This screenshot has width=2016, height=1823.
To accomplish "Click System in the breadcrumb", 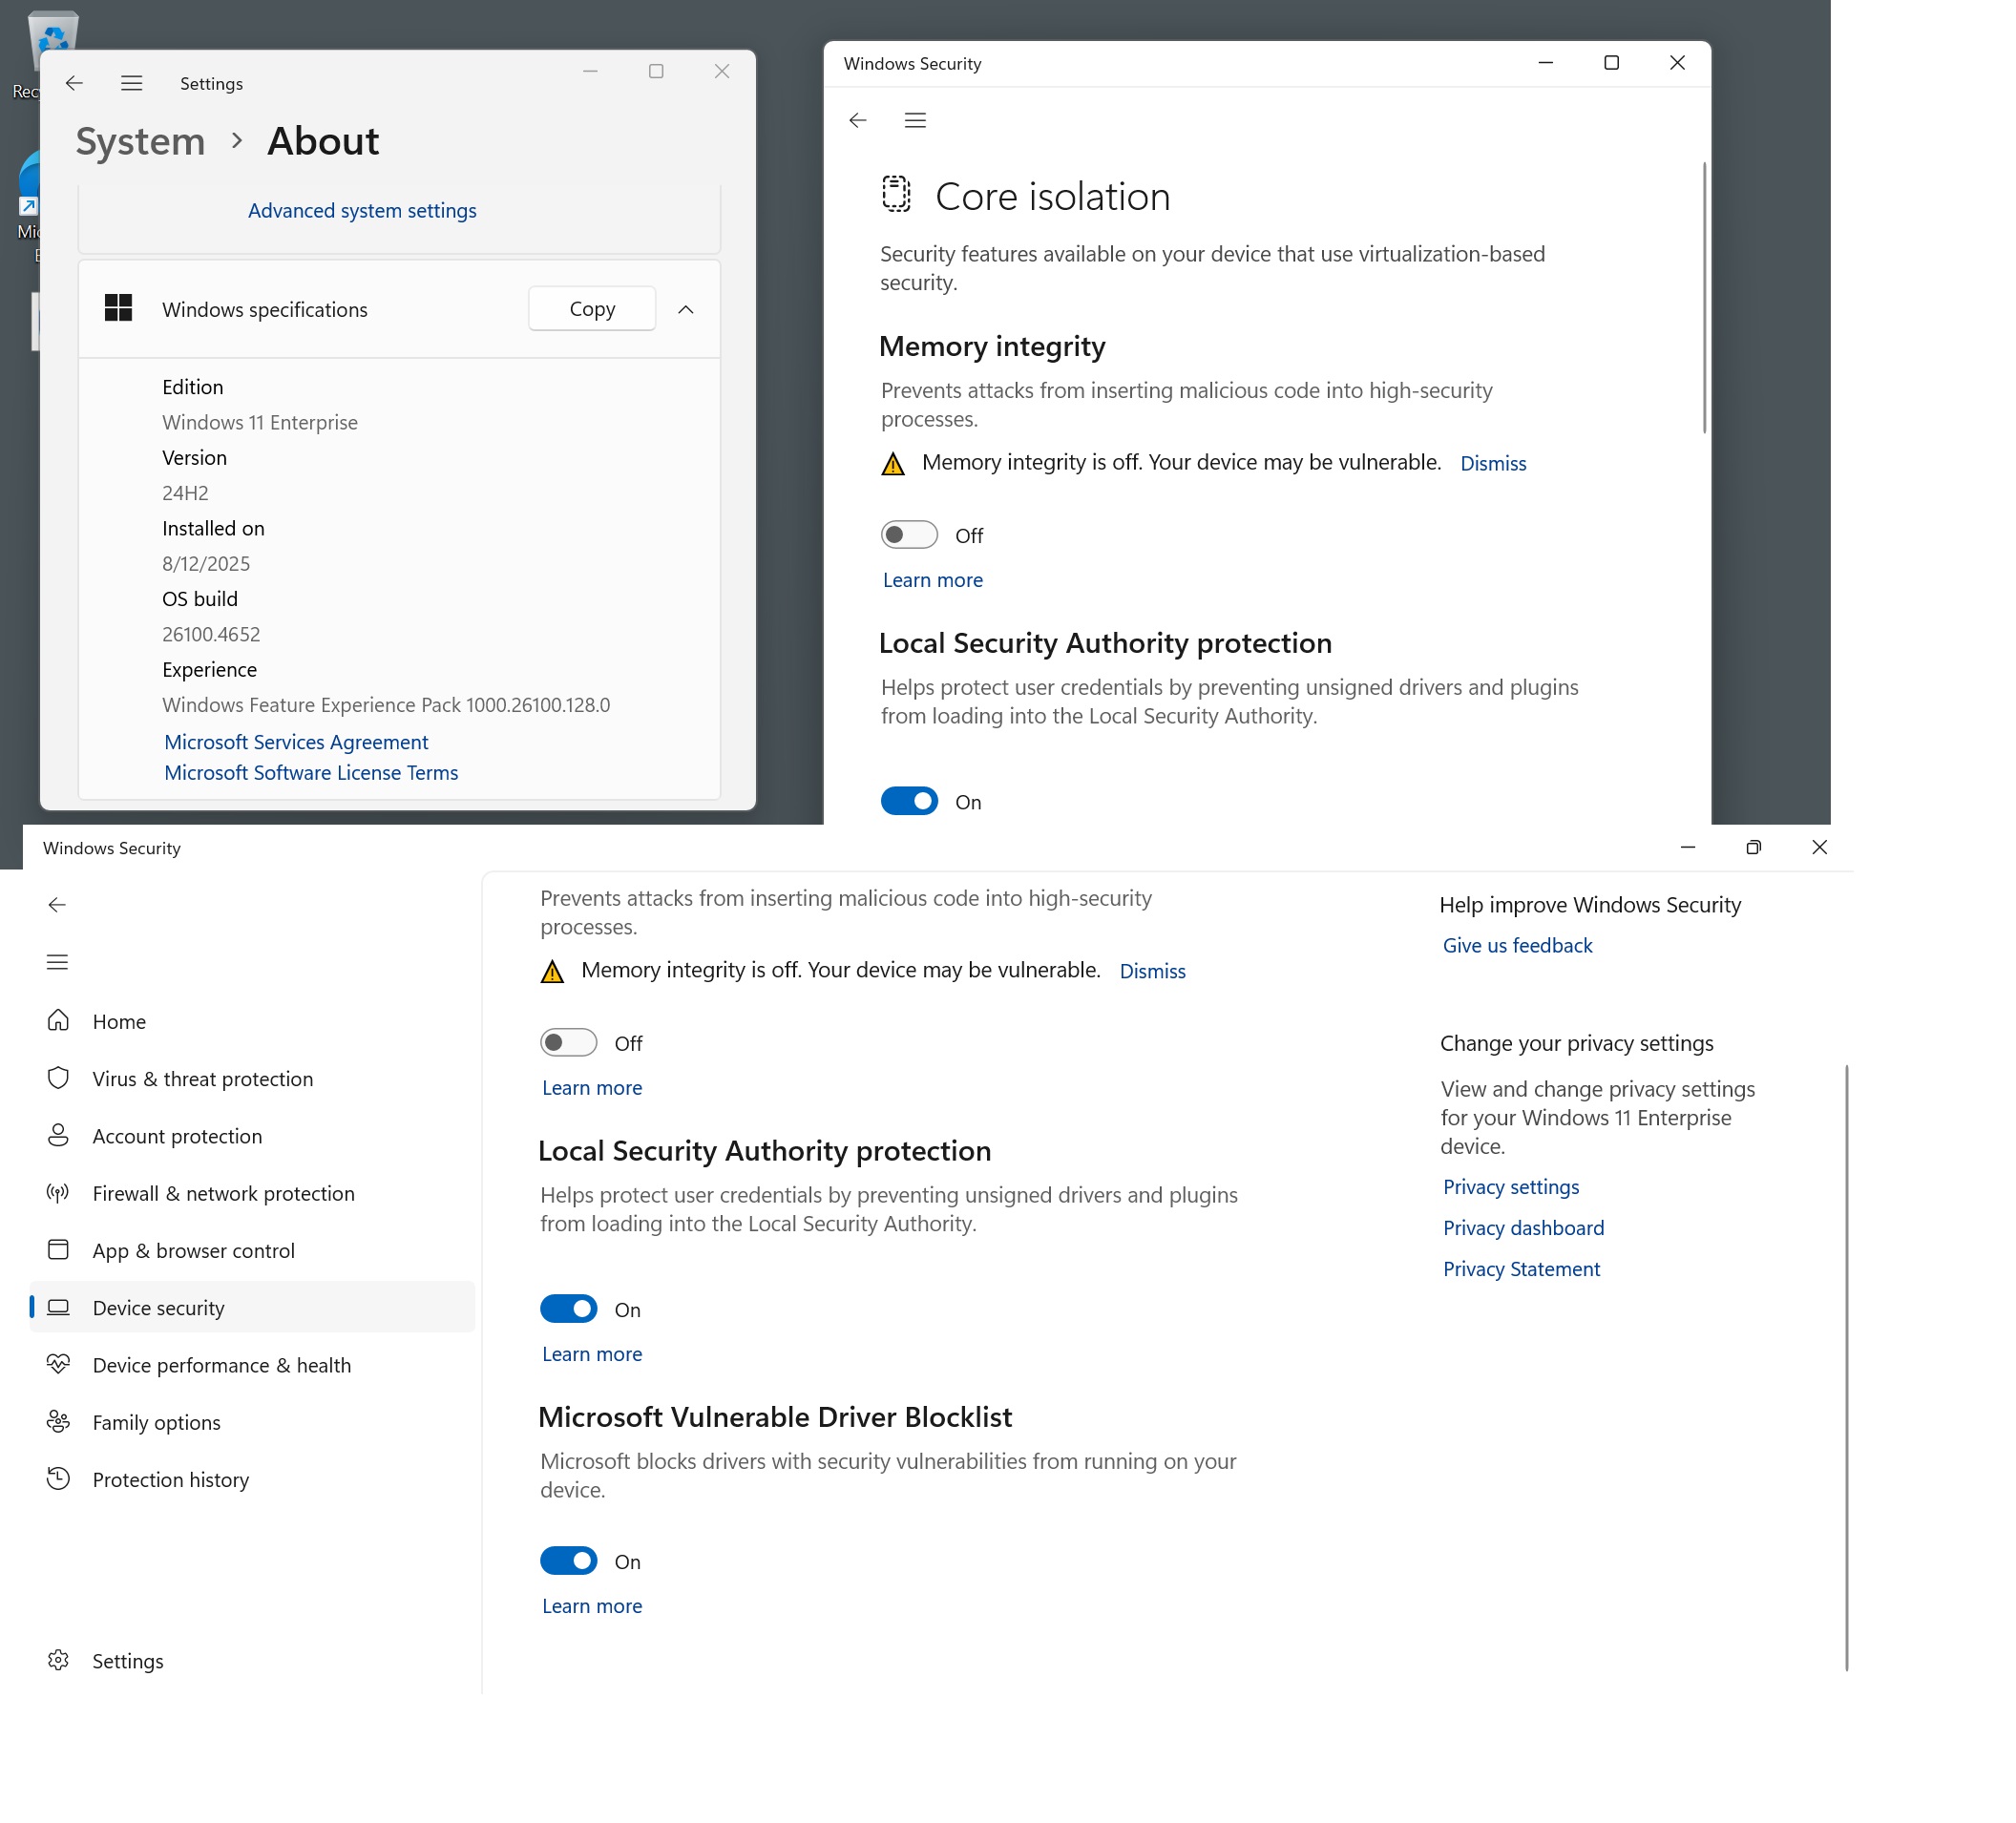I will coord(140,141).
